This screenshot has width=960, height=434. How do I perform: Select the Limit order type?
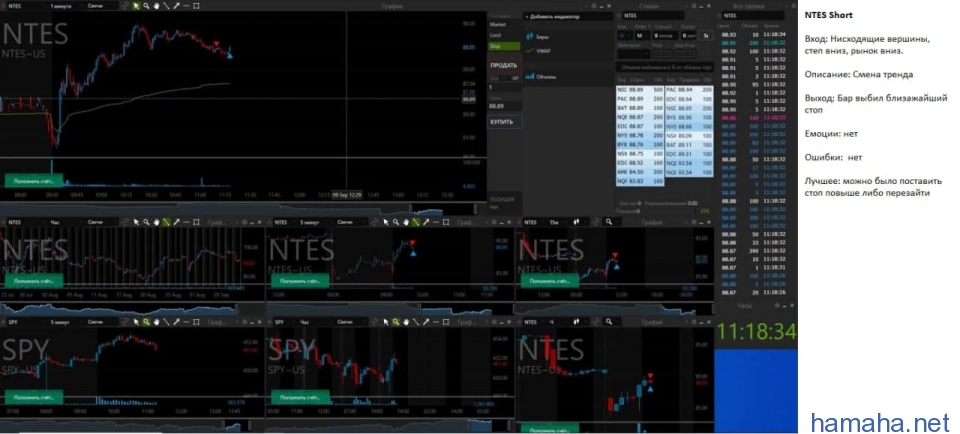pyautogui.click(x=504, y=36)
